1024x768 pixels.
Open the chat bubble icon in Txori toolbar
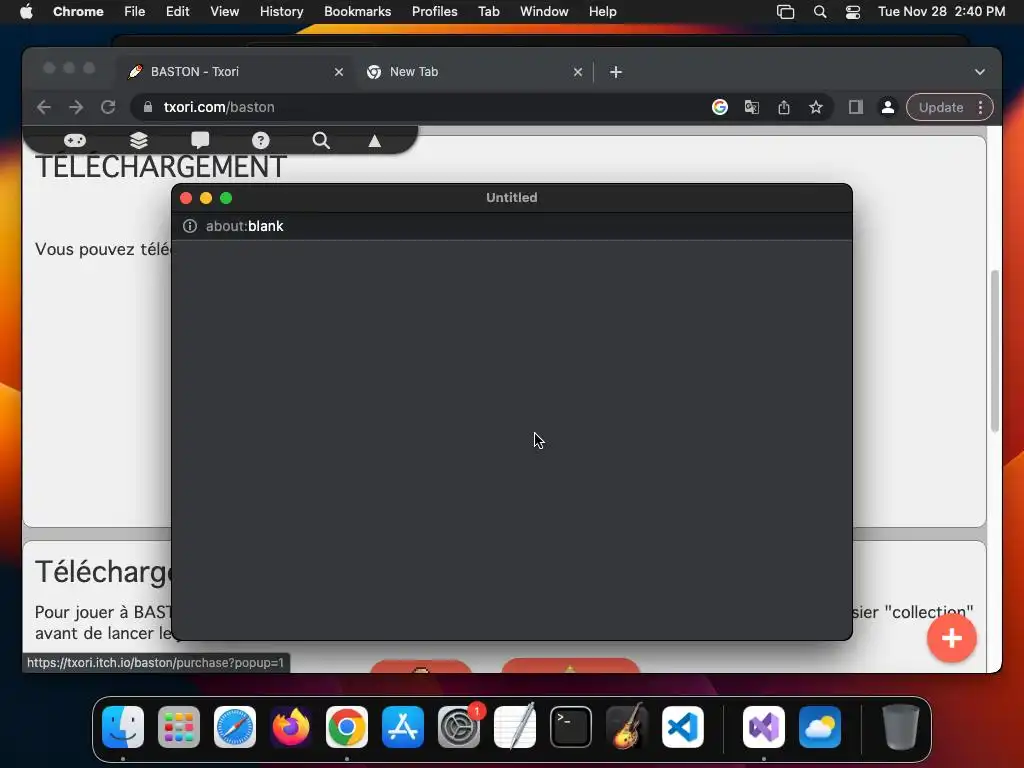(x=200, y=140)
